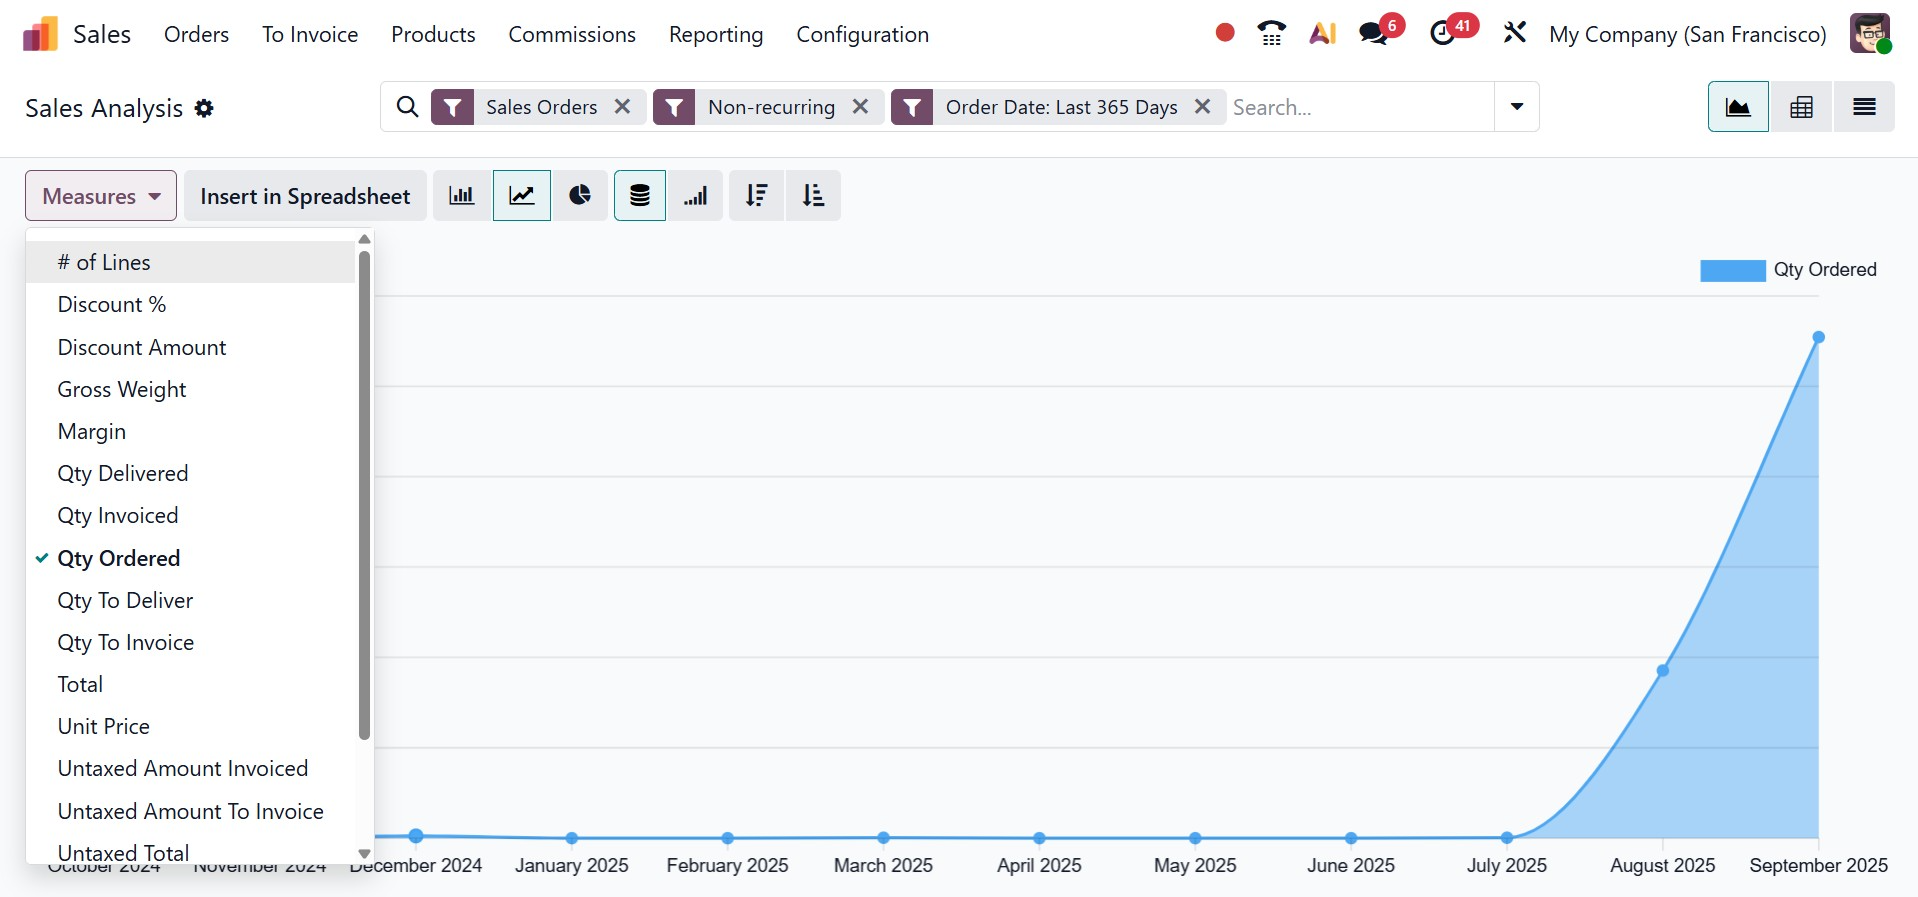Enable the Discount % measure

pyautogui.click(x=190, y=304)
